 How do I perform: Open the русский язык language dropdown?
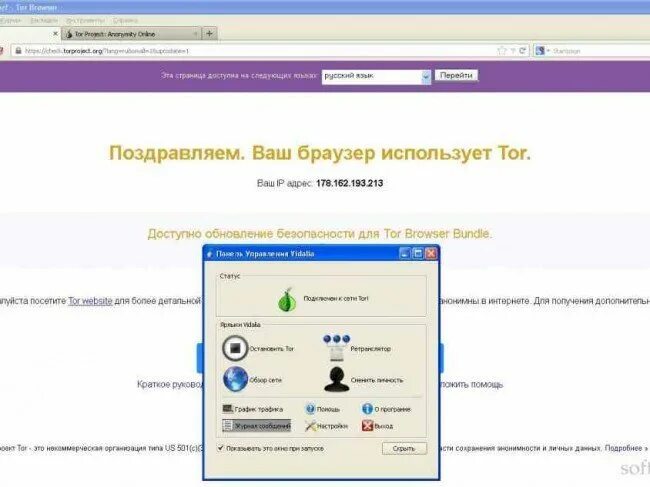(376, 76)
